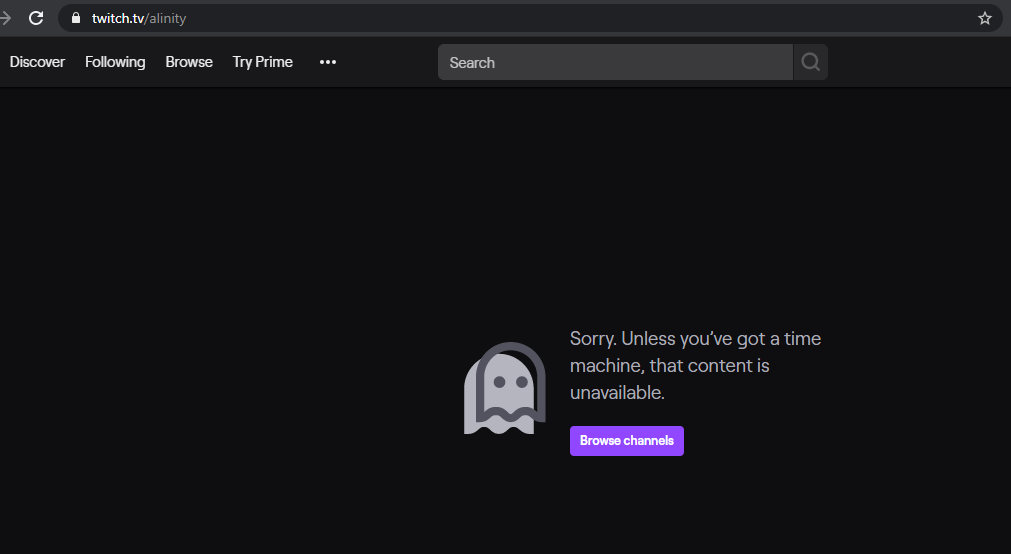
Task: Click the browser forward arrow
Action: pyautogui.click(x=5, y=18)
